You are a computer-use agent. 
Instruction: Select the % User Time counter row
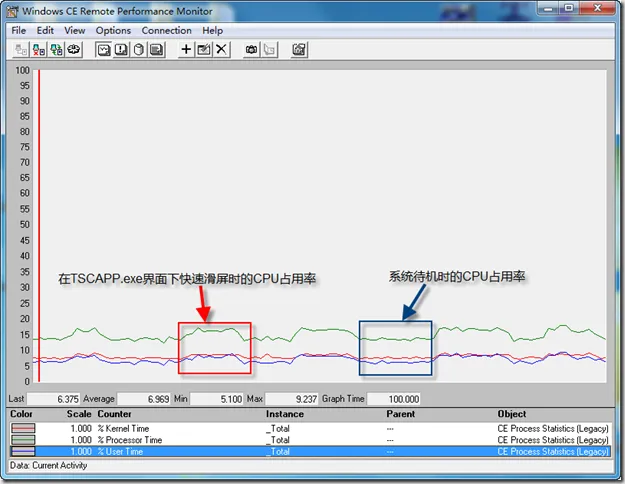pos(310,451)
